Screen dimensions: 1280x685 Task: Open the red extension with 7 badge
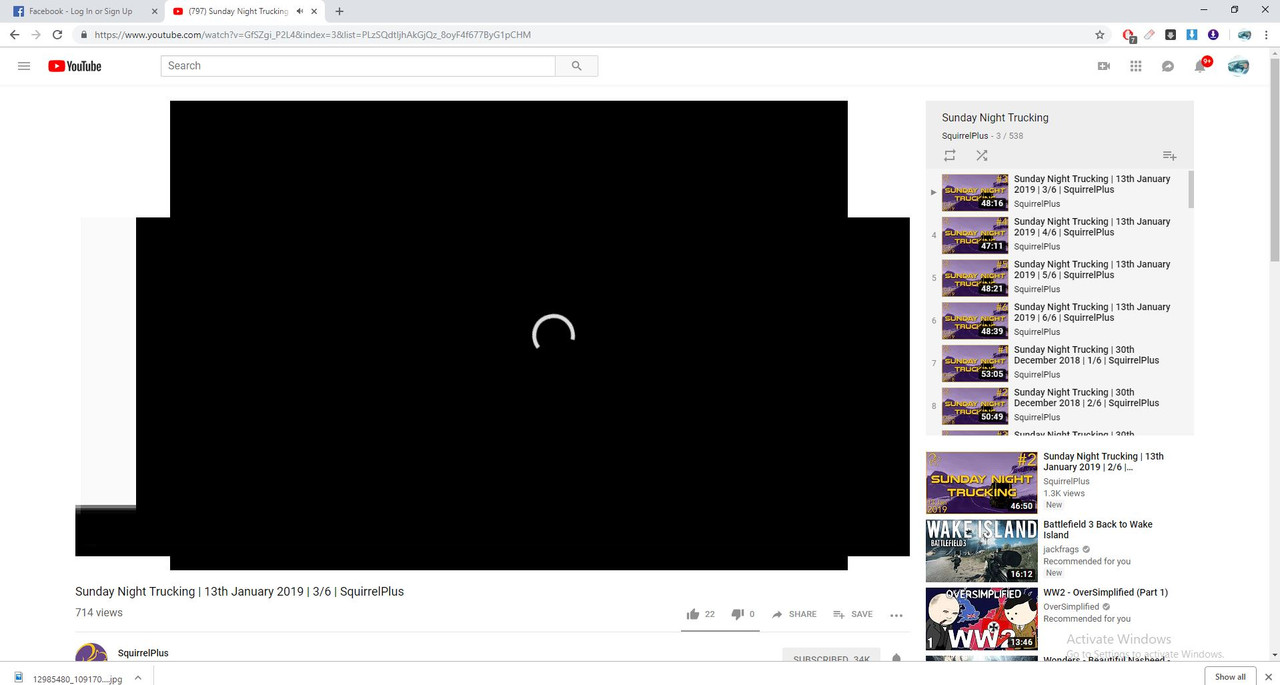[1129, 35]
